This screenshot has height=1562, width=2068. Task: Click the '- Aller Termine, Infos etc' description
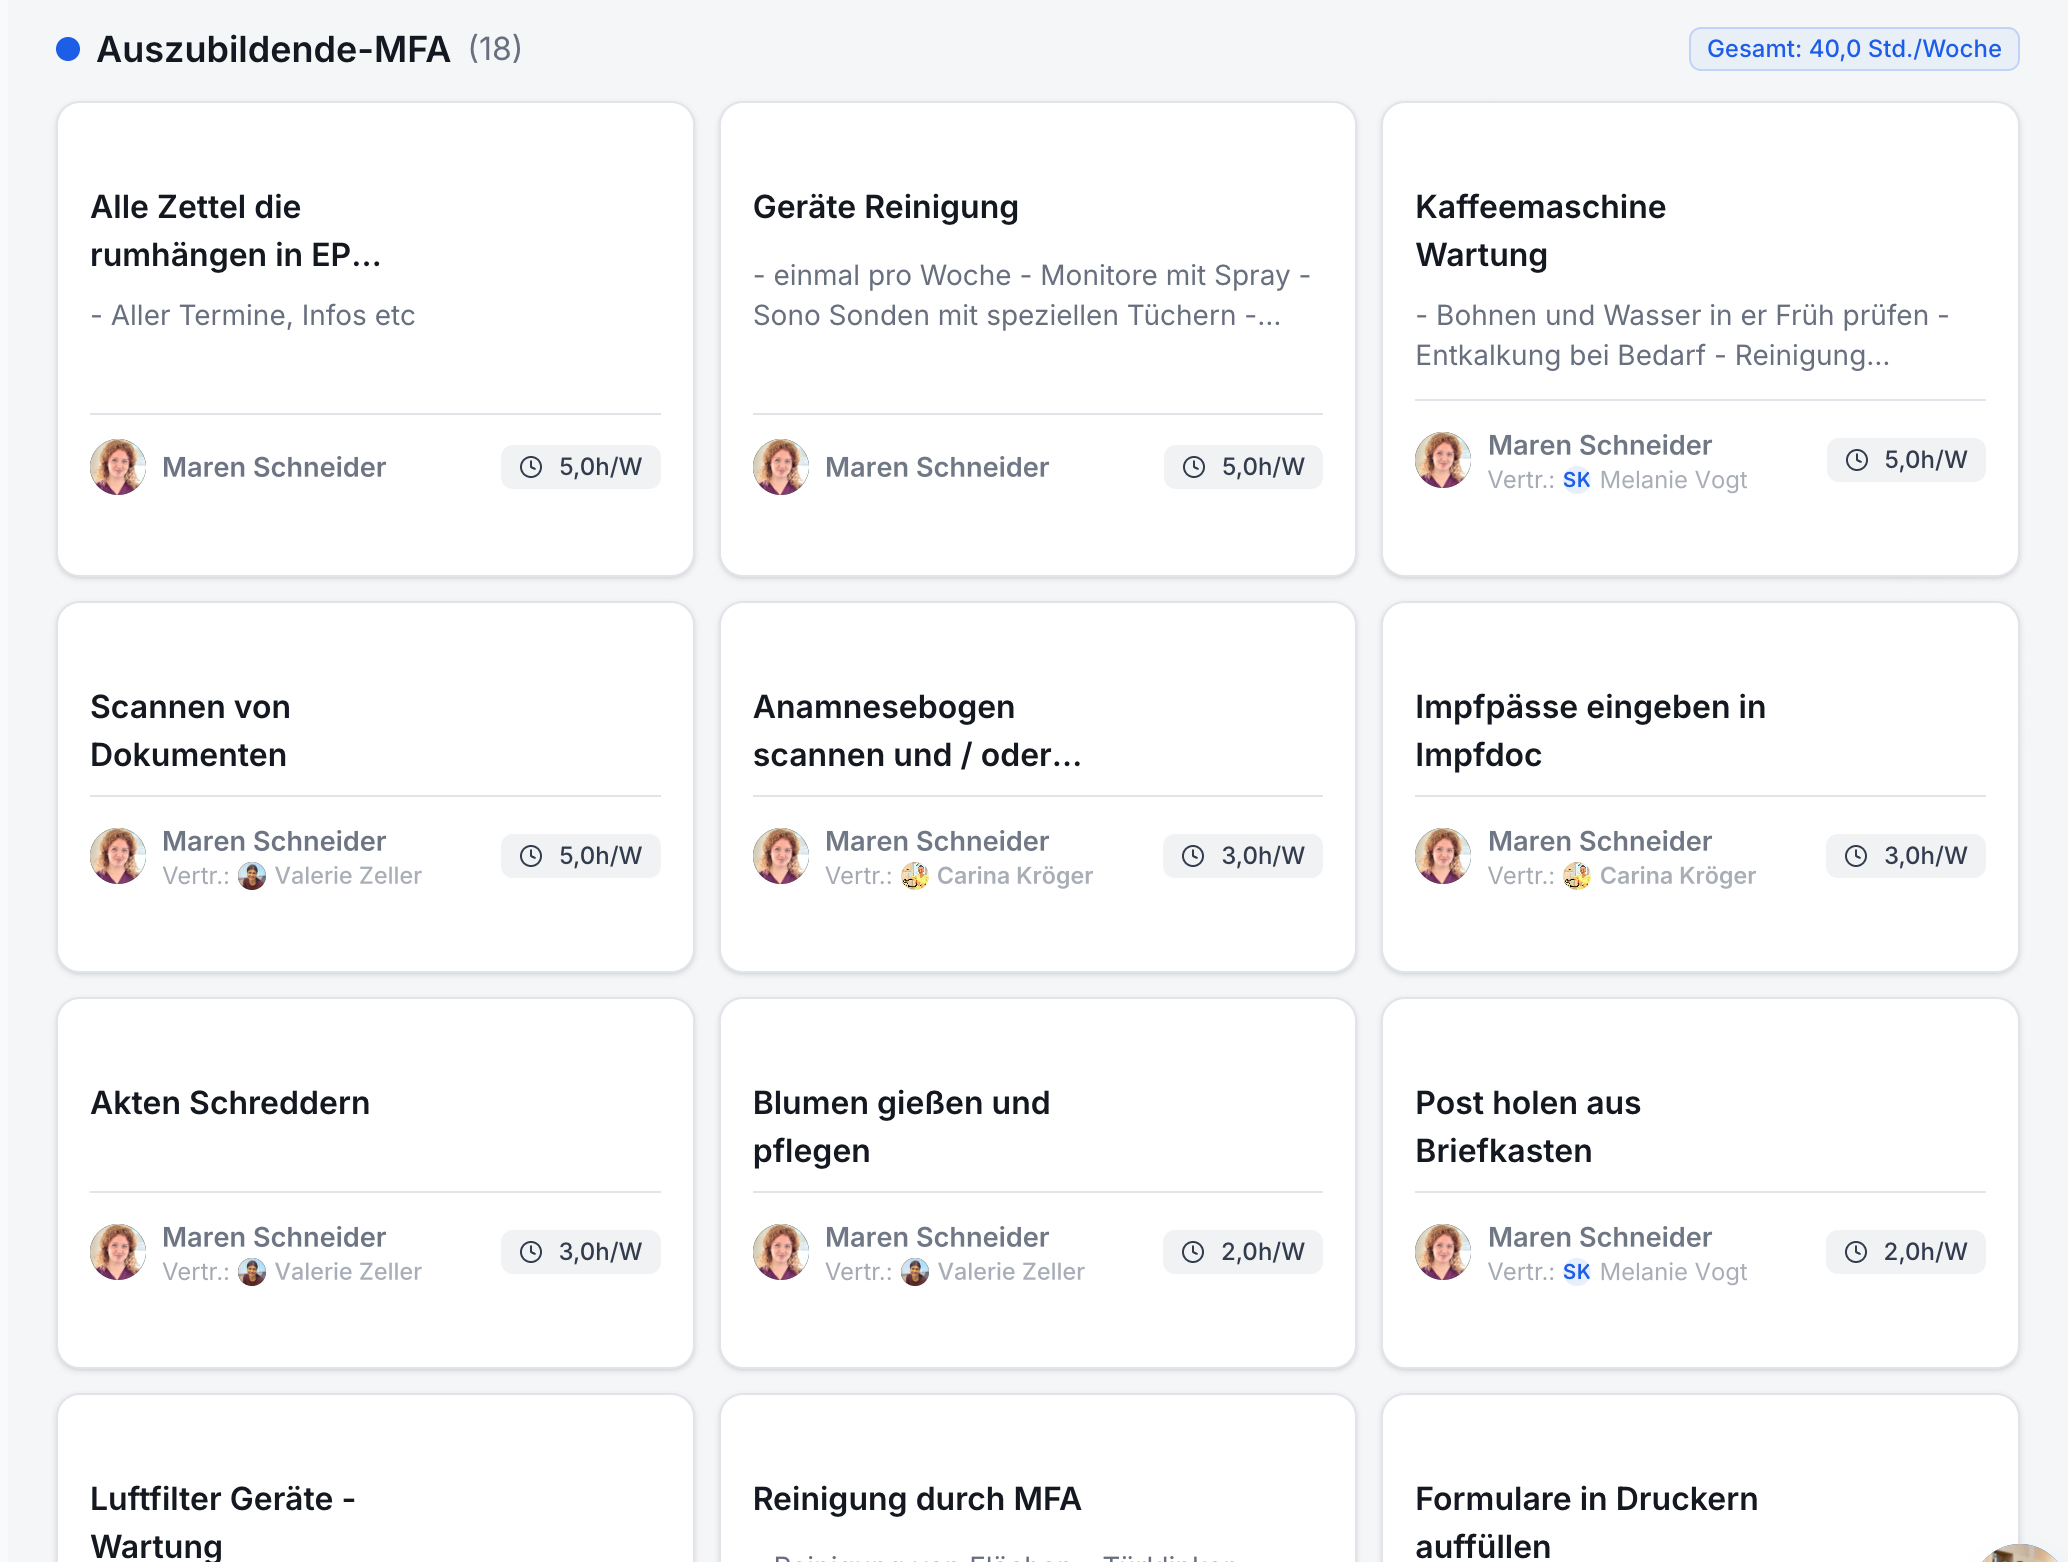coord(253,315)
